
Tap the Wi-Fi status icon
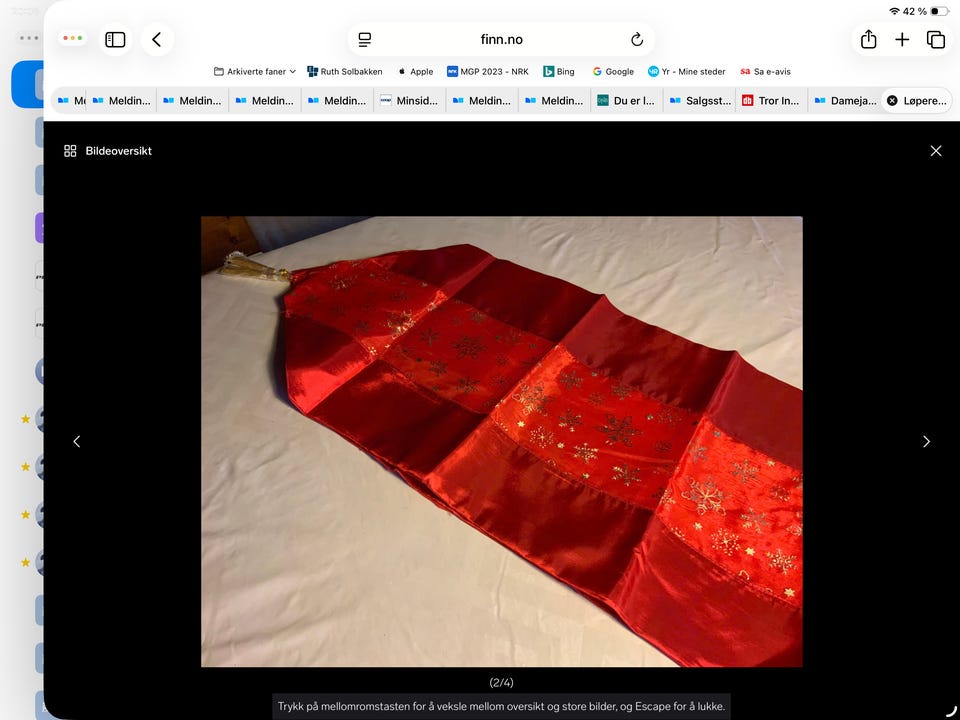coord(894,11)
